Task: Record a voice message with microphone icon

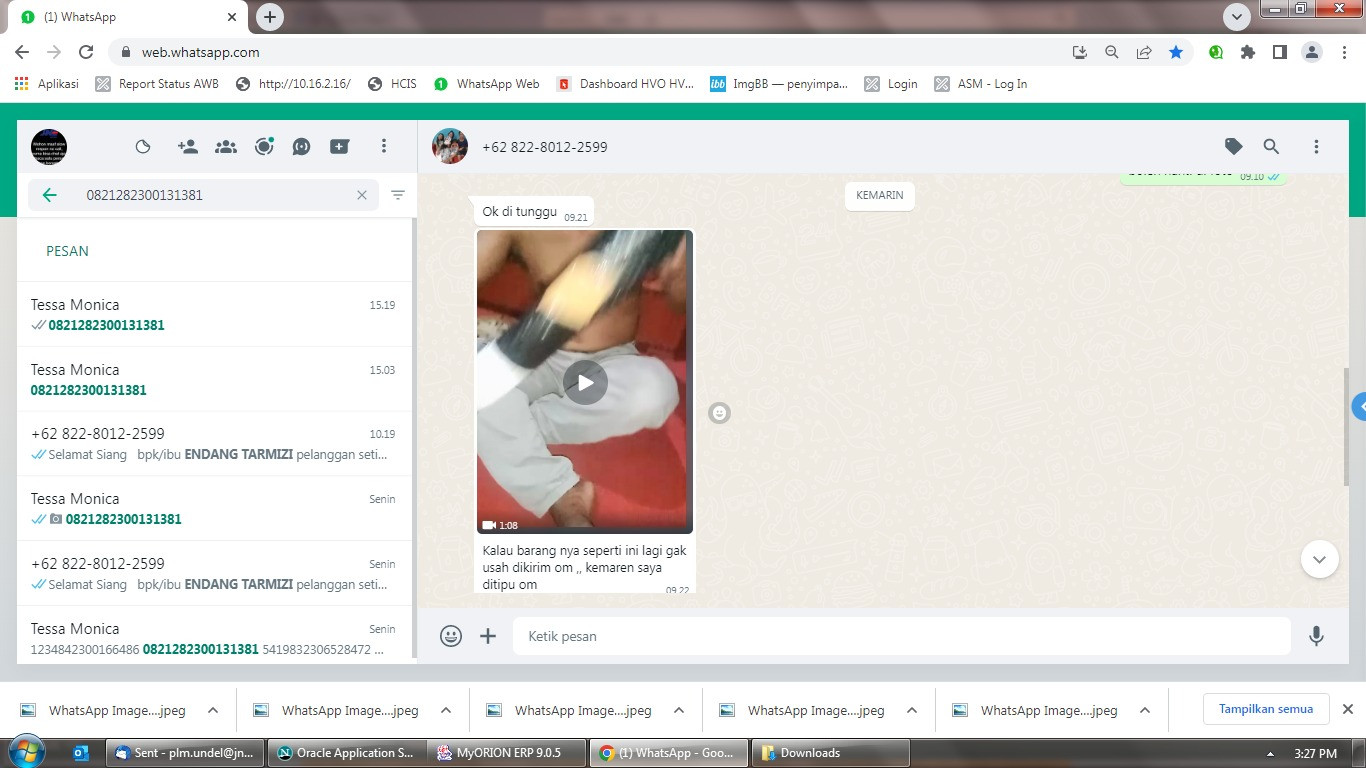Action: [x=1316, y=636]
